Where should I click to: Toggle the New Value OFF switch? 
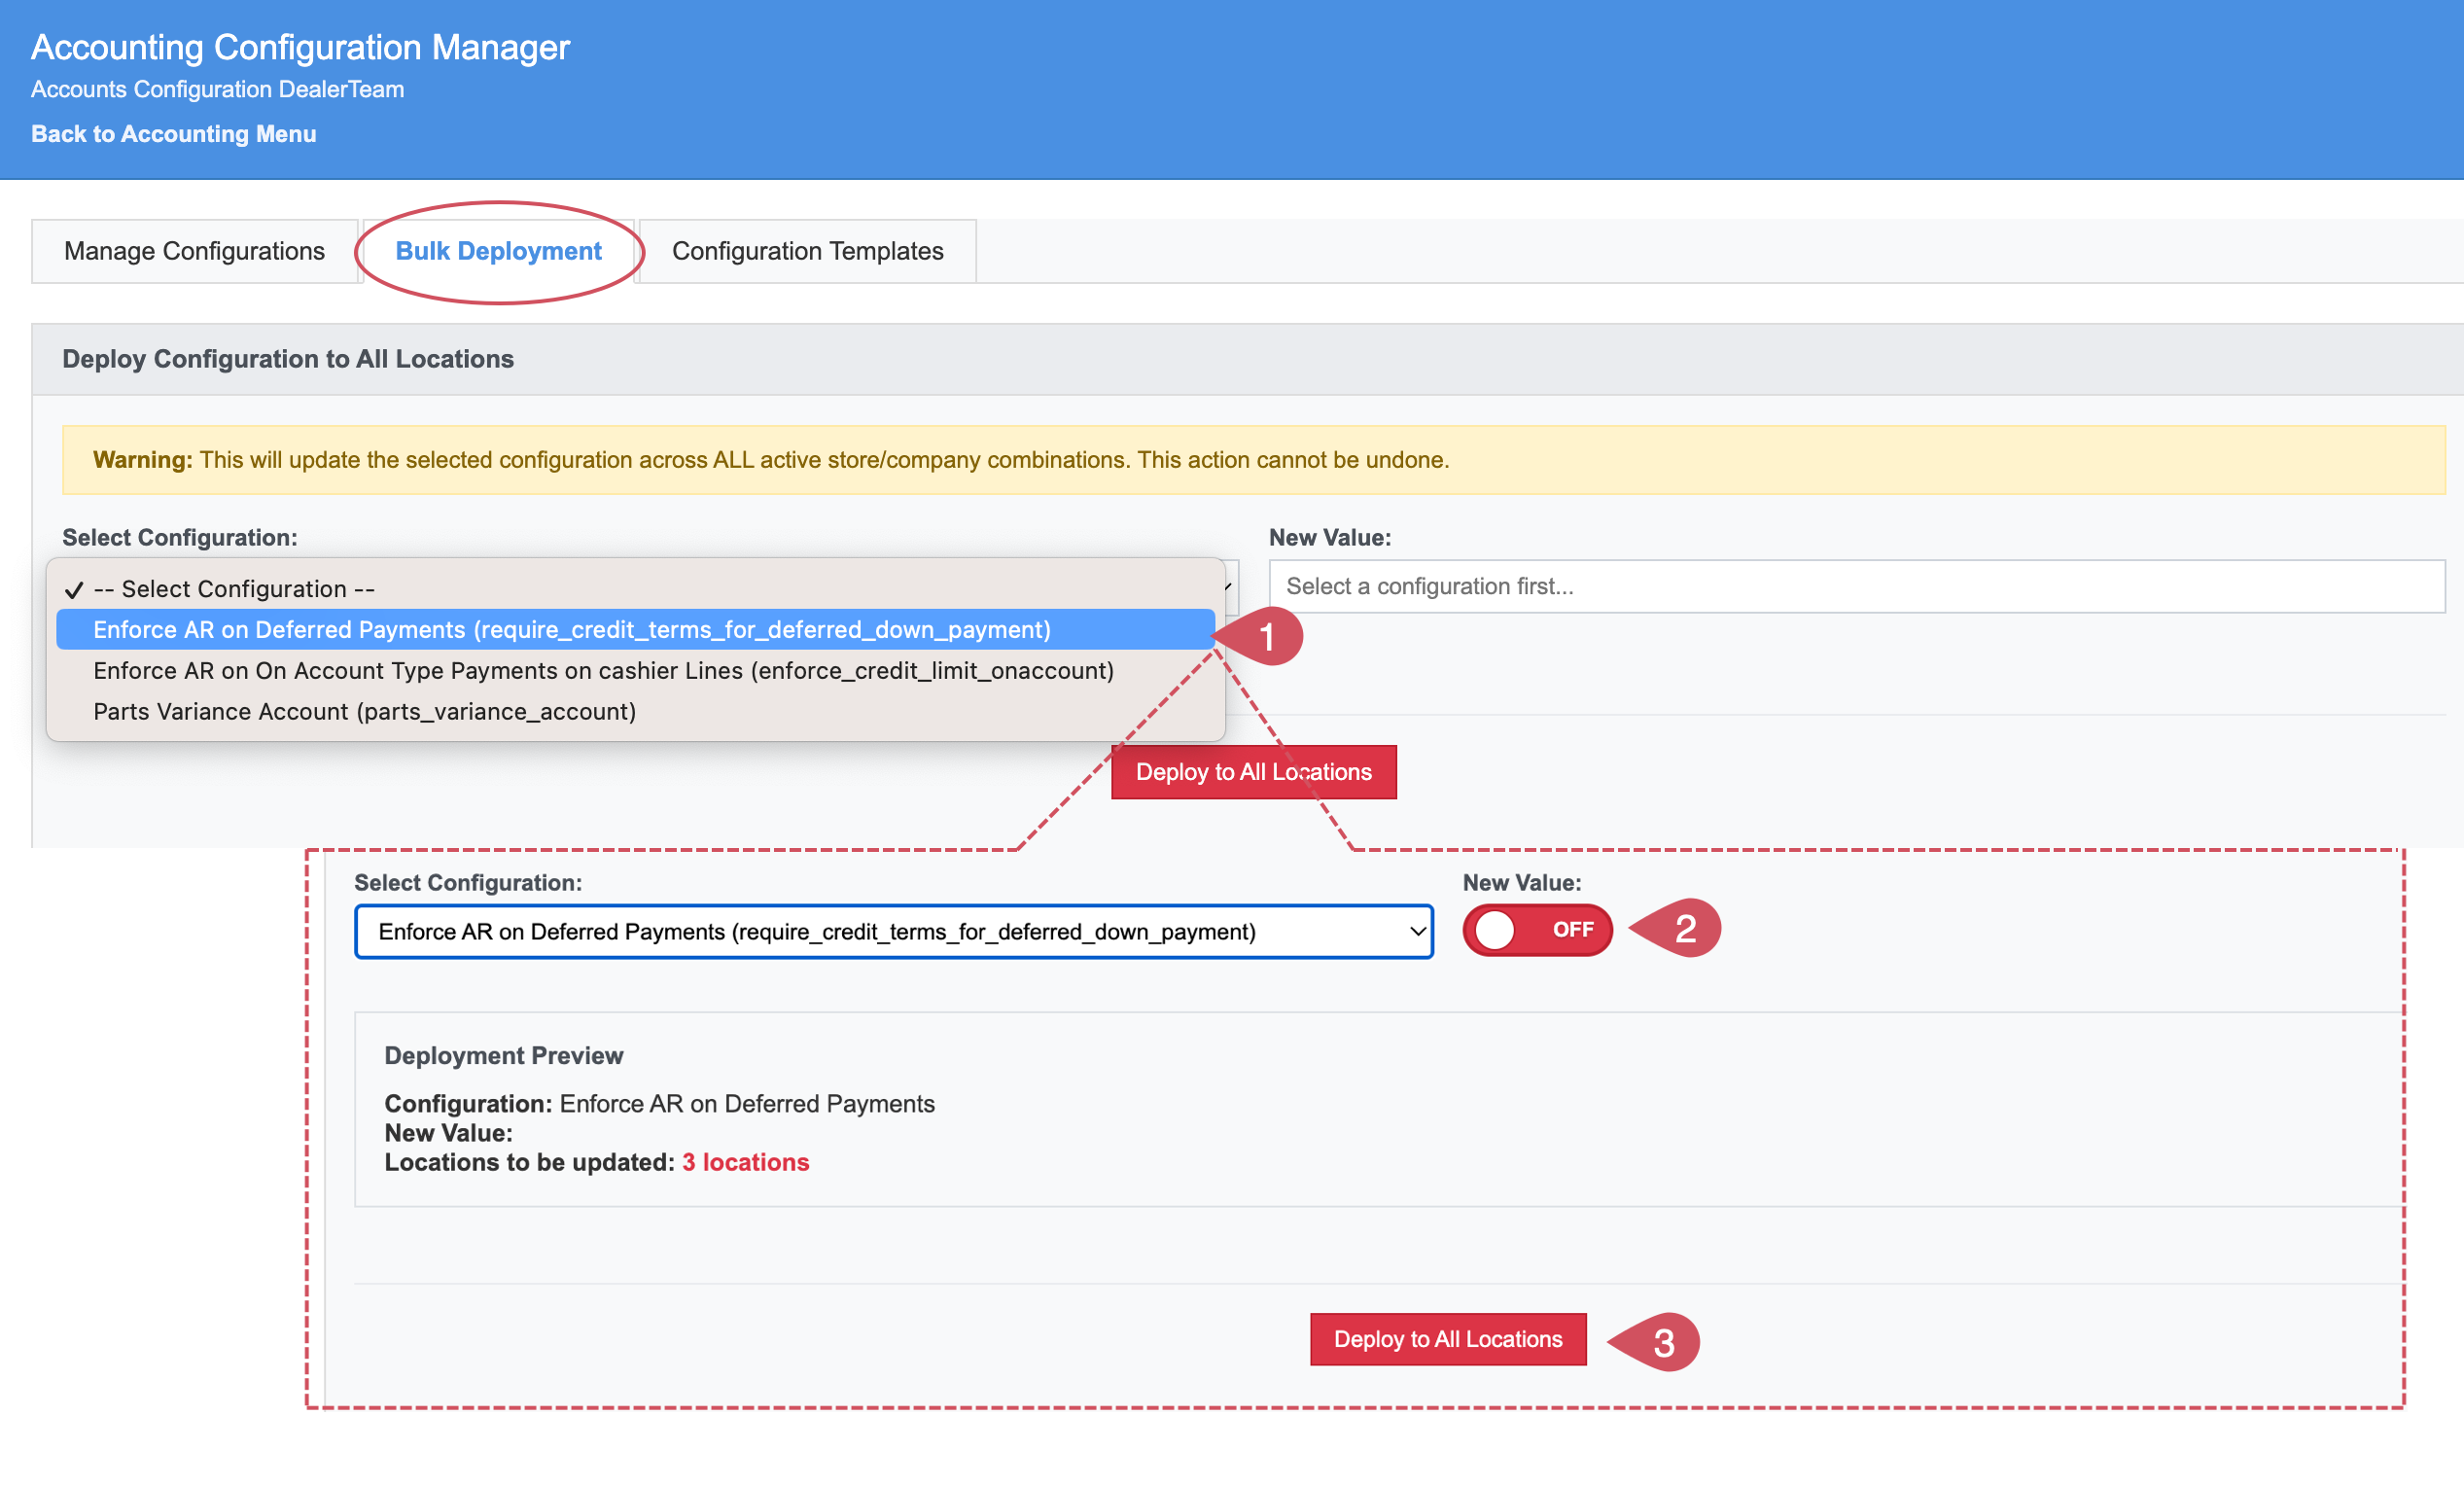pyautogui.click(x=1537, y=930)
